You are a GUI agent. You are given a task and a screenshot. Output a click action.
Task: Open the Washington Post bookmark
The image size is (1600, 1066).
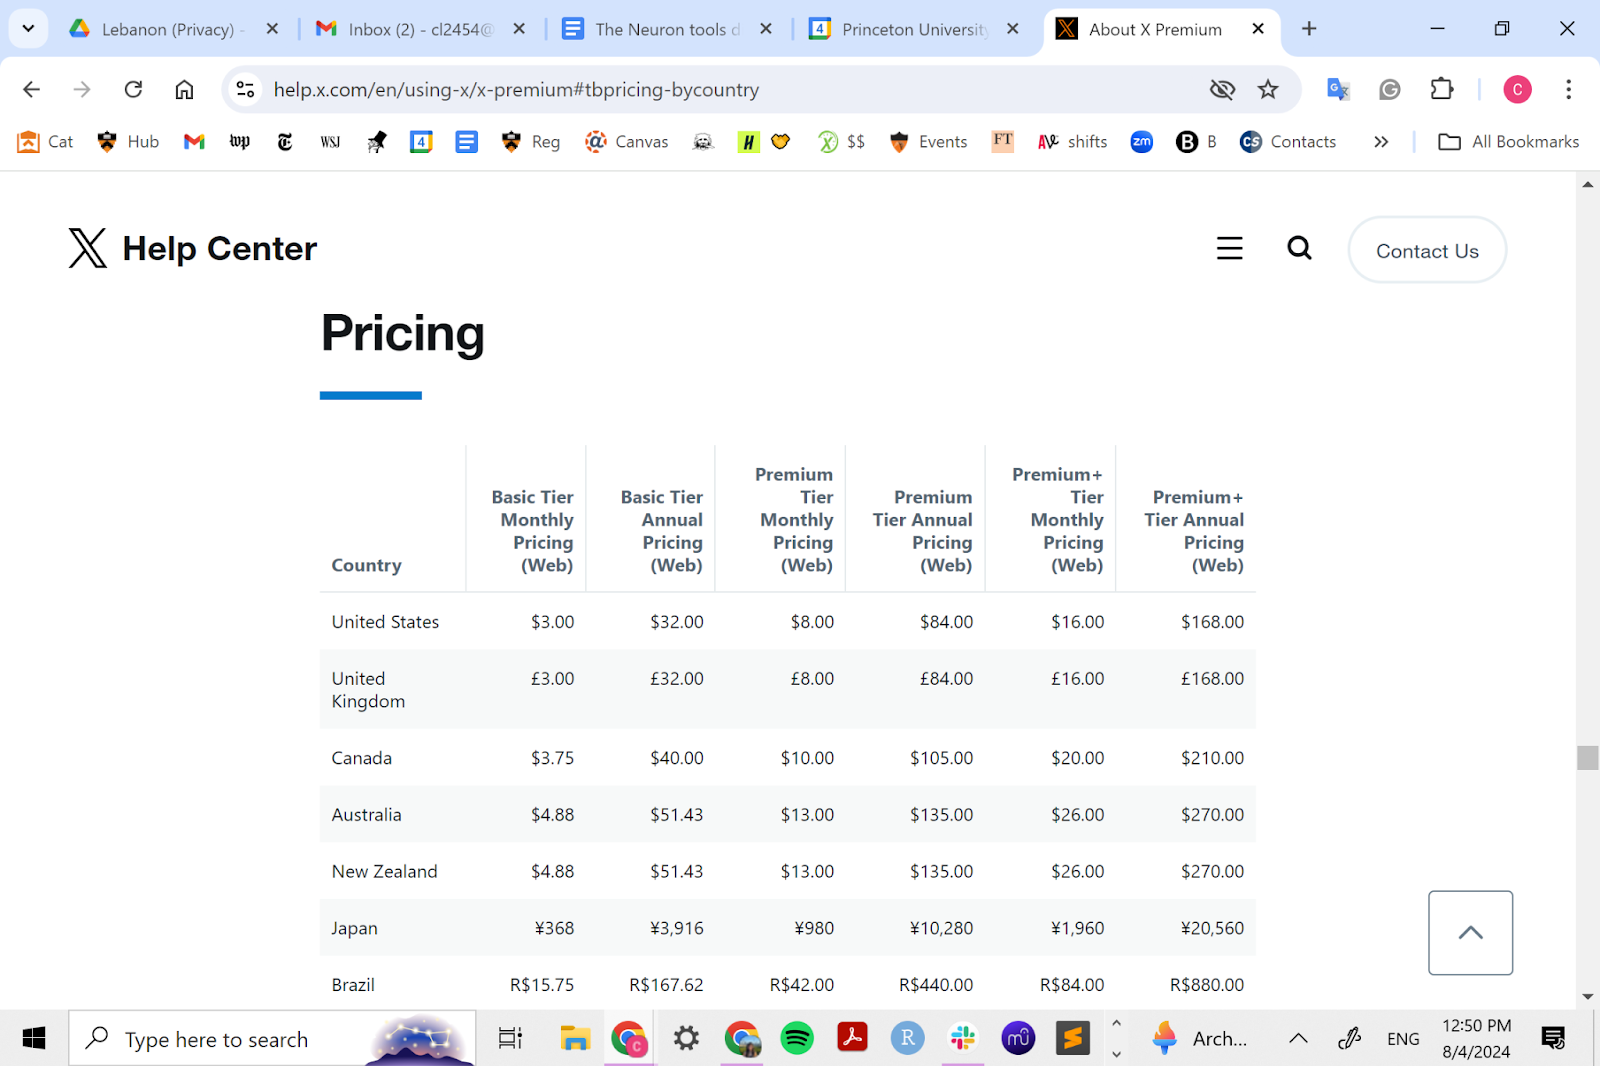tap(240, 142)
